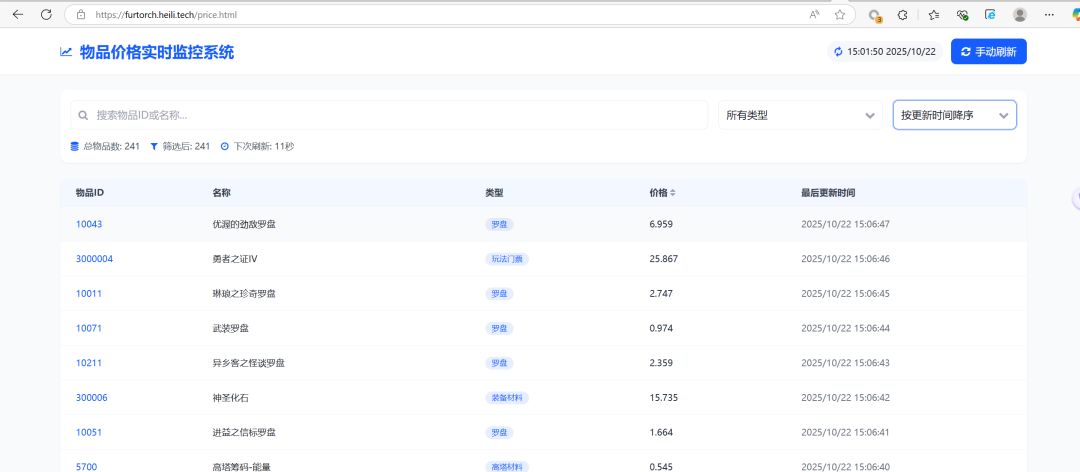This screenshot has width=1080, height=472.
Task: Click the 最后更新时间 column header
Action: tap(828, 193)
